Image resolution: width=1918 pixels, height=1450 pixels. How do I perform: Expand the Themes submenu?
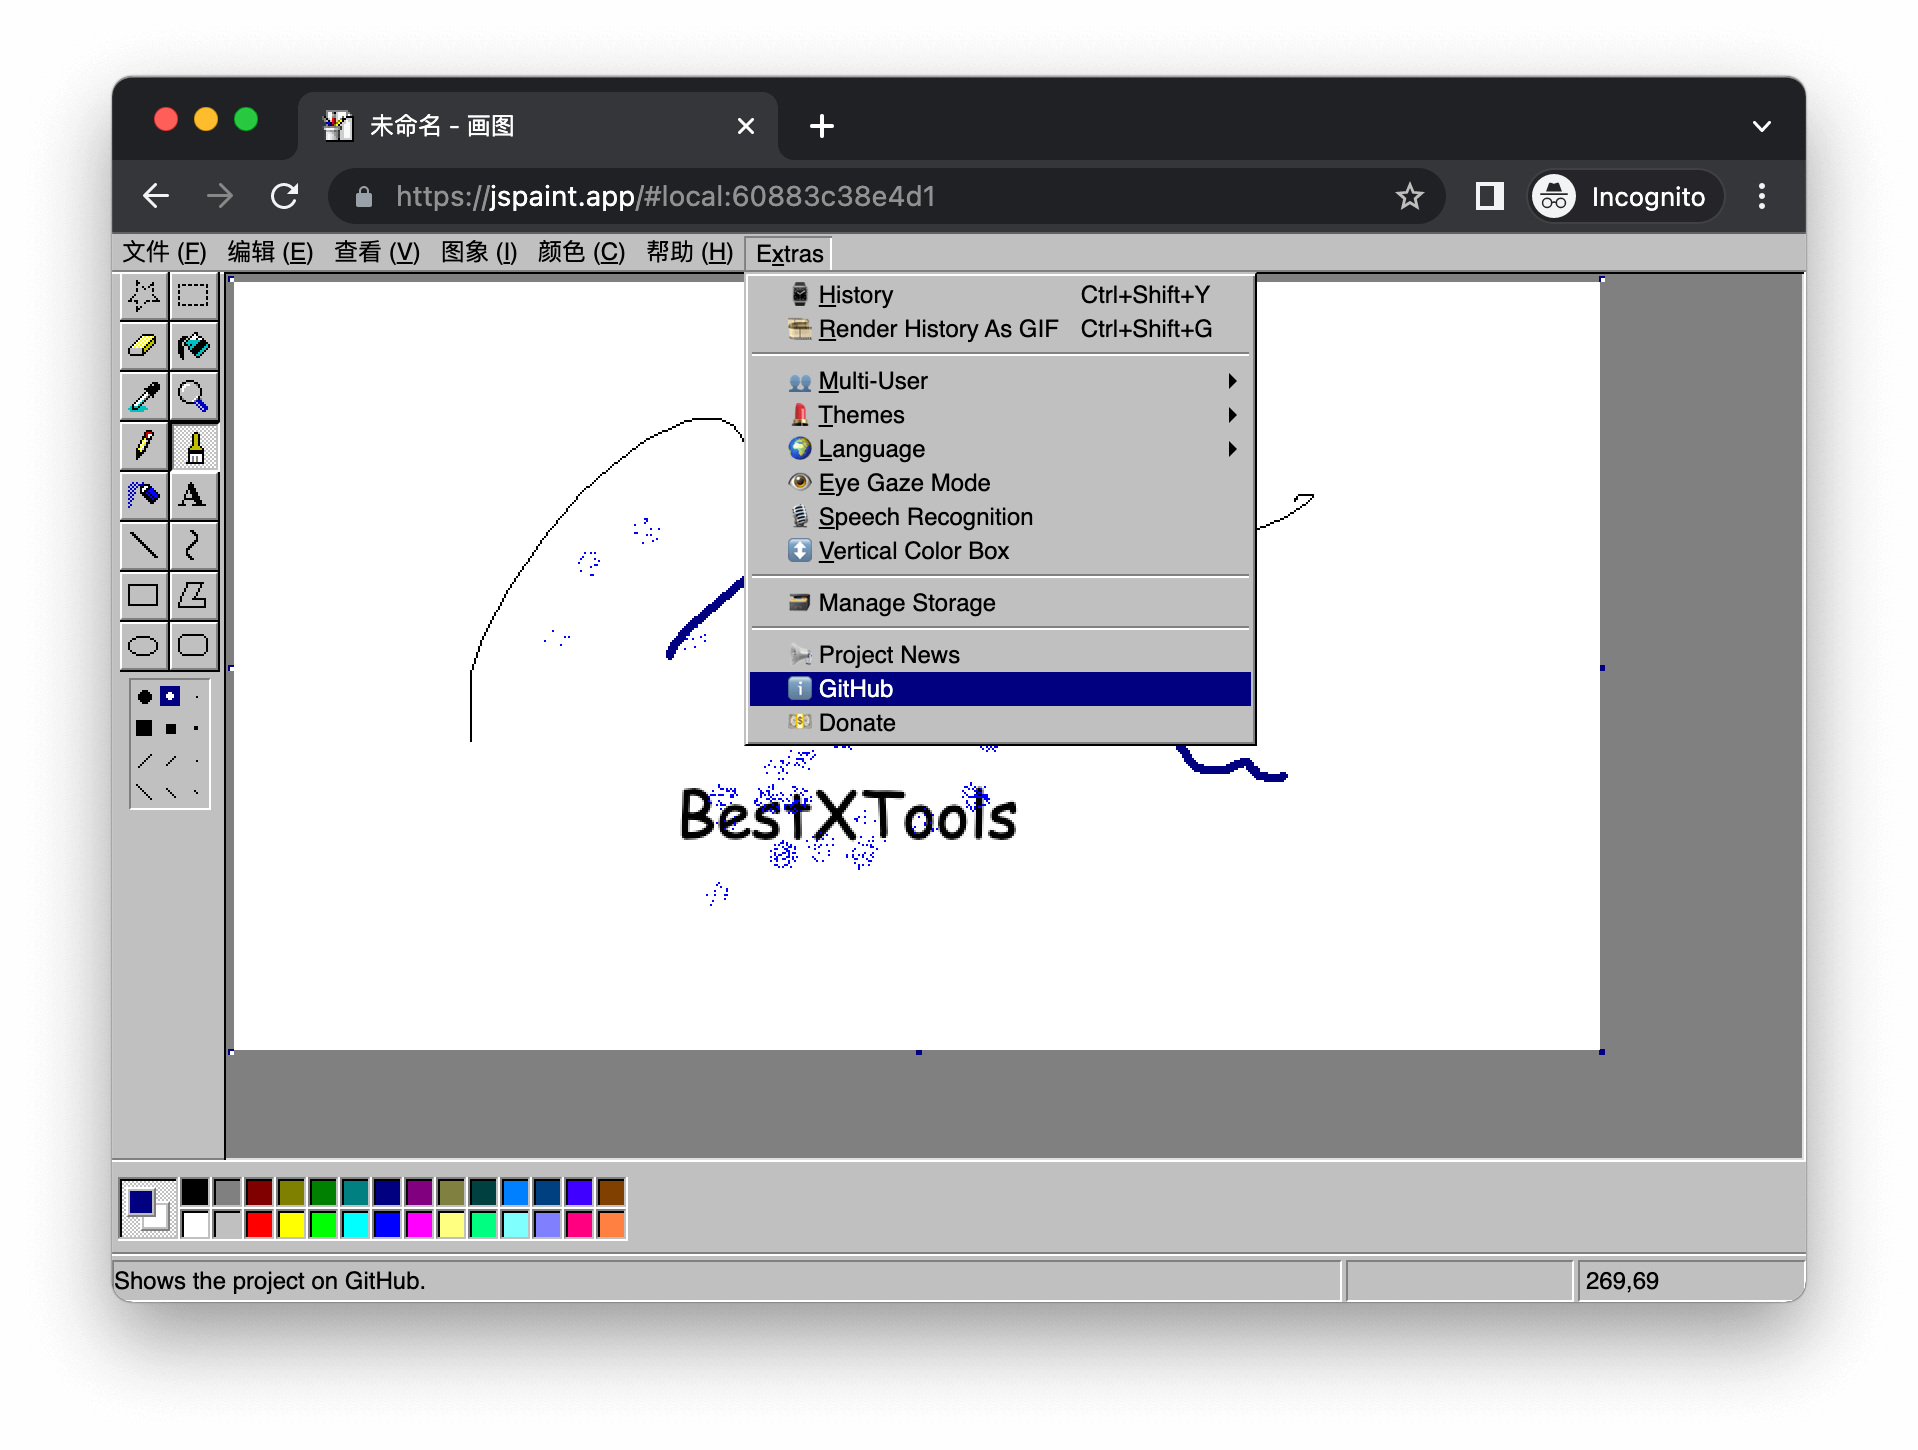coord(1000,415)
